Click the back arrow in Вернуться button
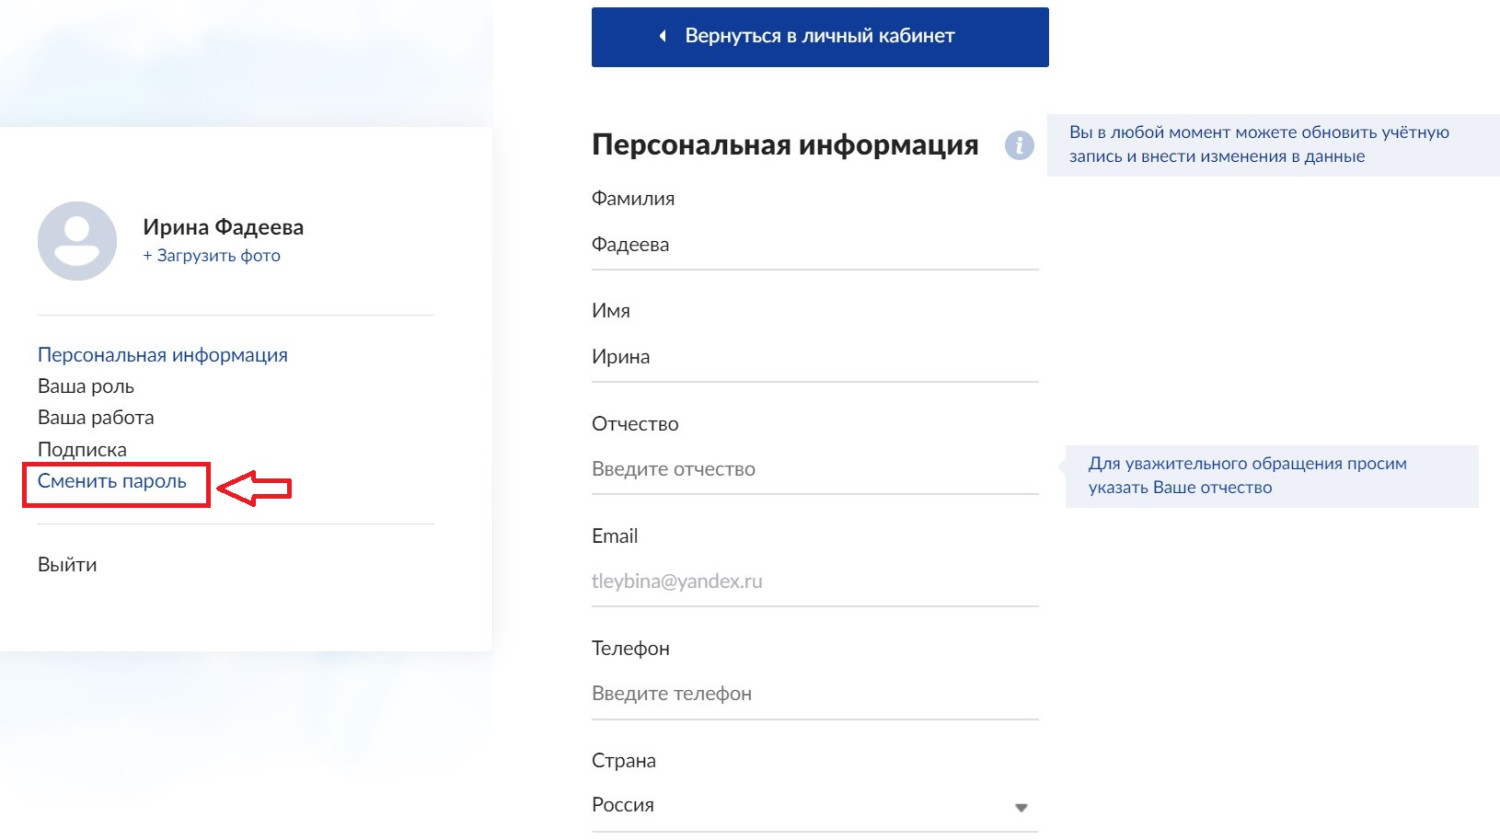 click(x=662, y=36)
